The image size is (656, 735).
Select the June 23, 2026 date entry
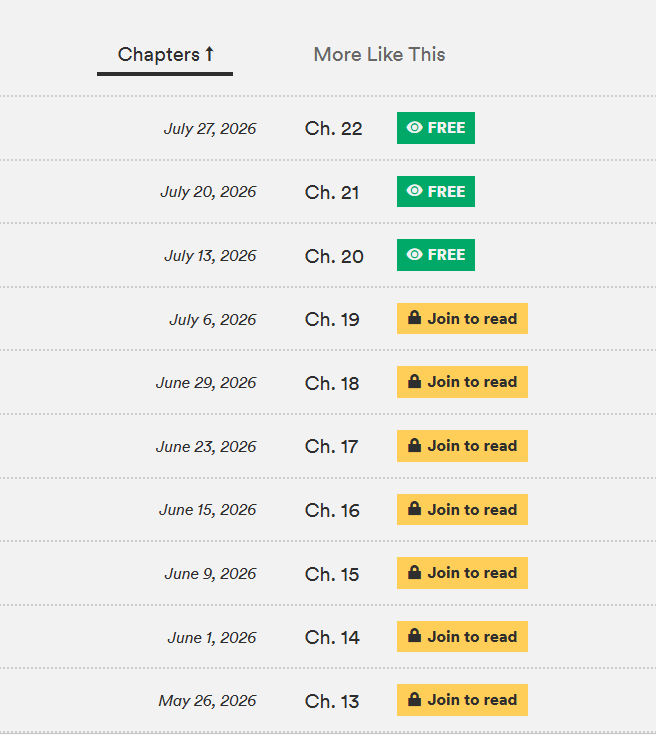(x=206, y=447)
